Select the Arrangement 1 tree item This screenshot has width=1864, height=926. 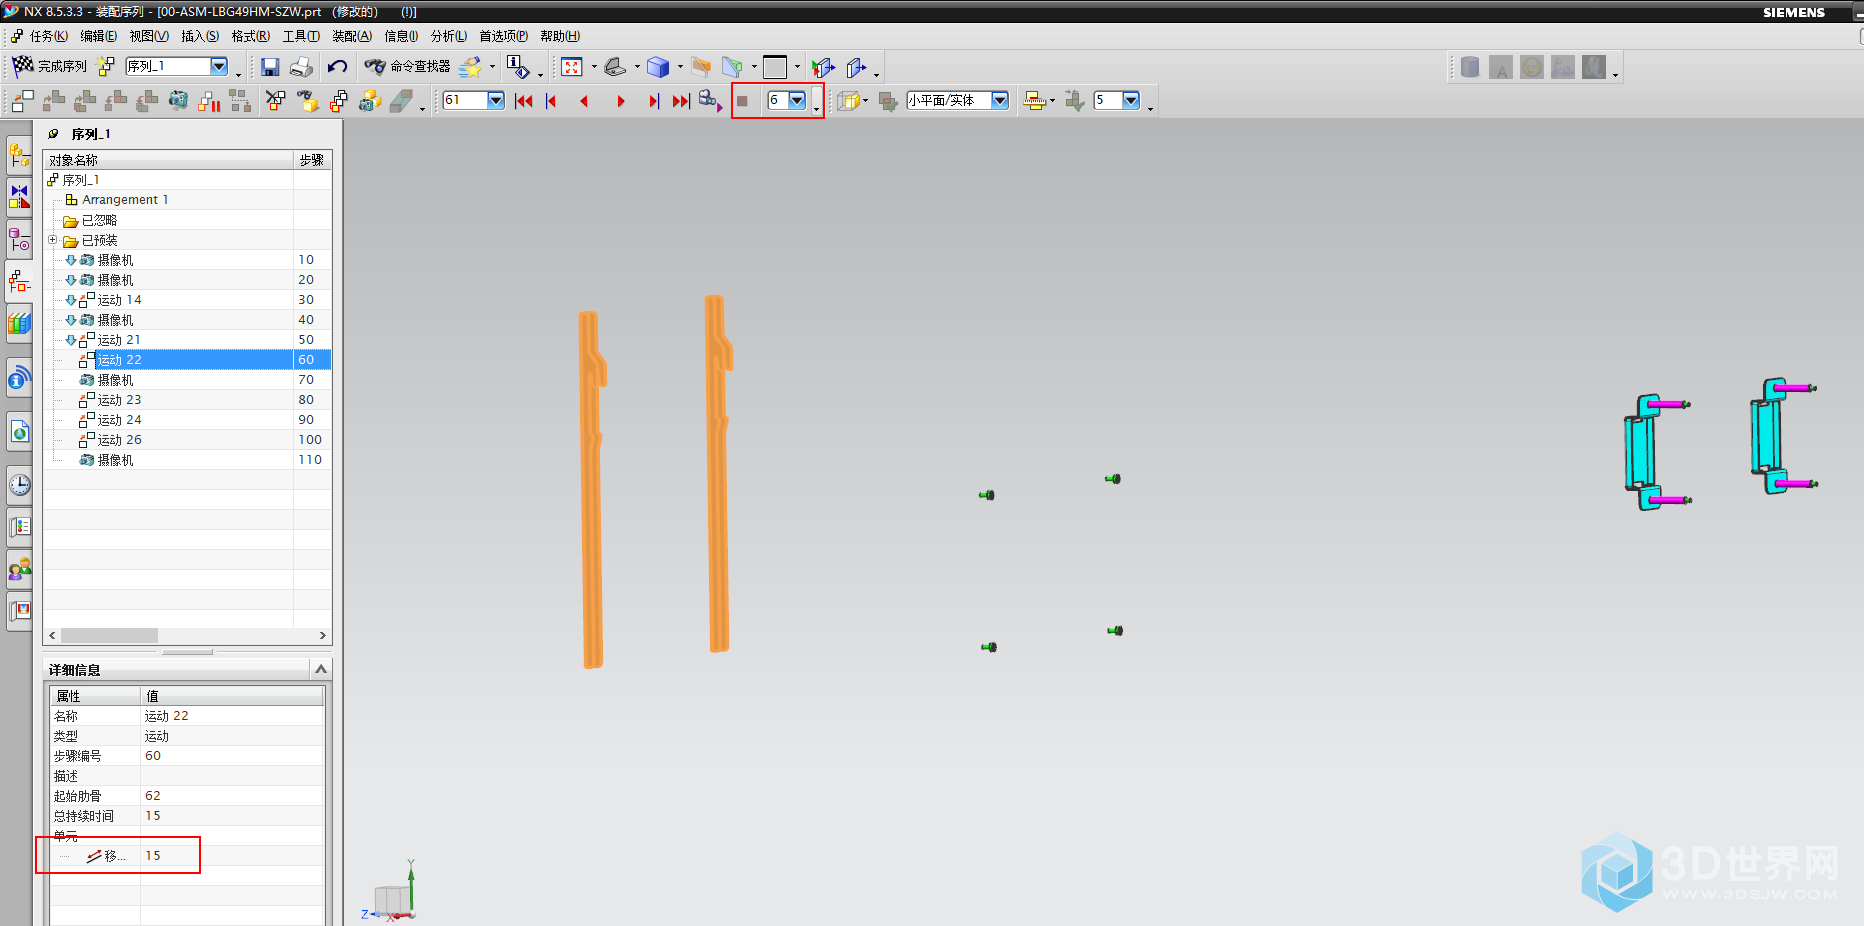(x=125, y=200)
